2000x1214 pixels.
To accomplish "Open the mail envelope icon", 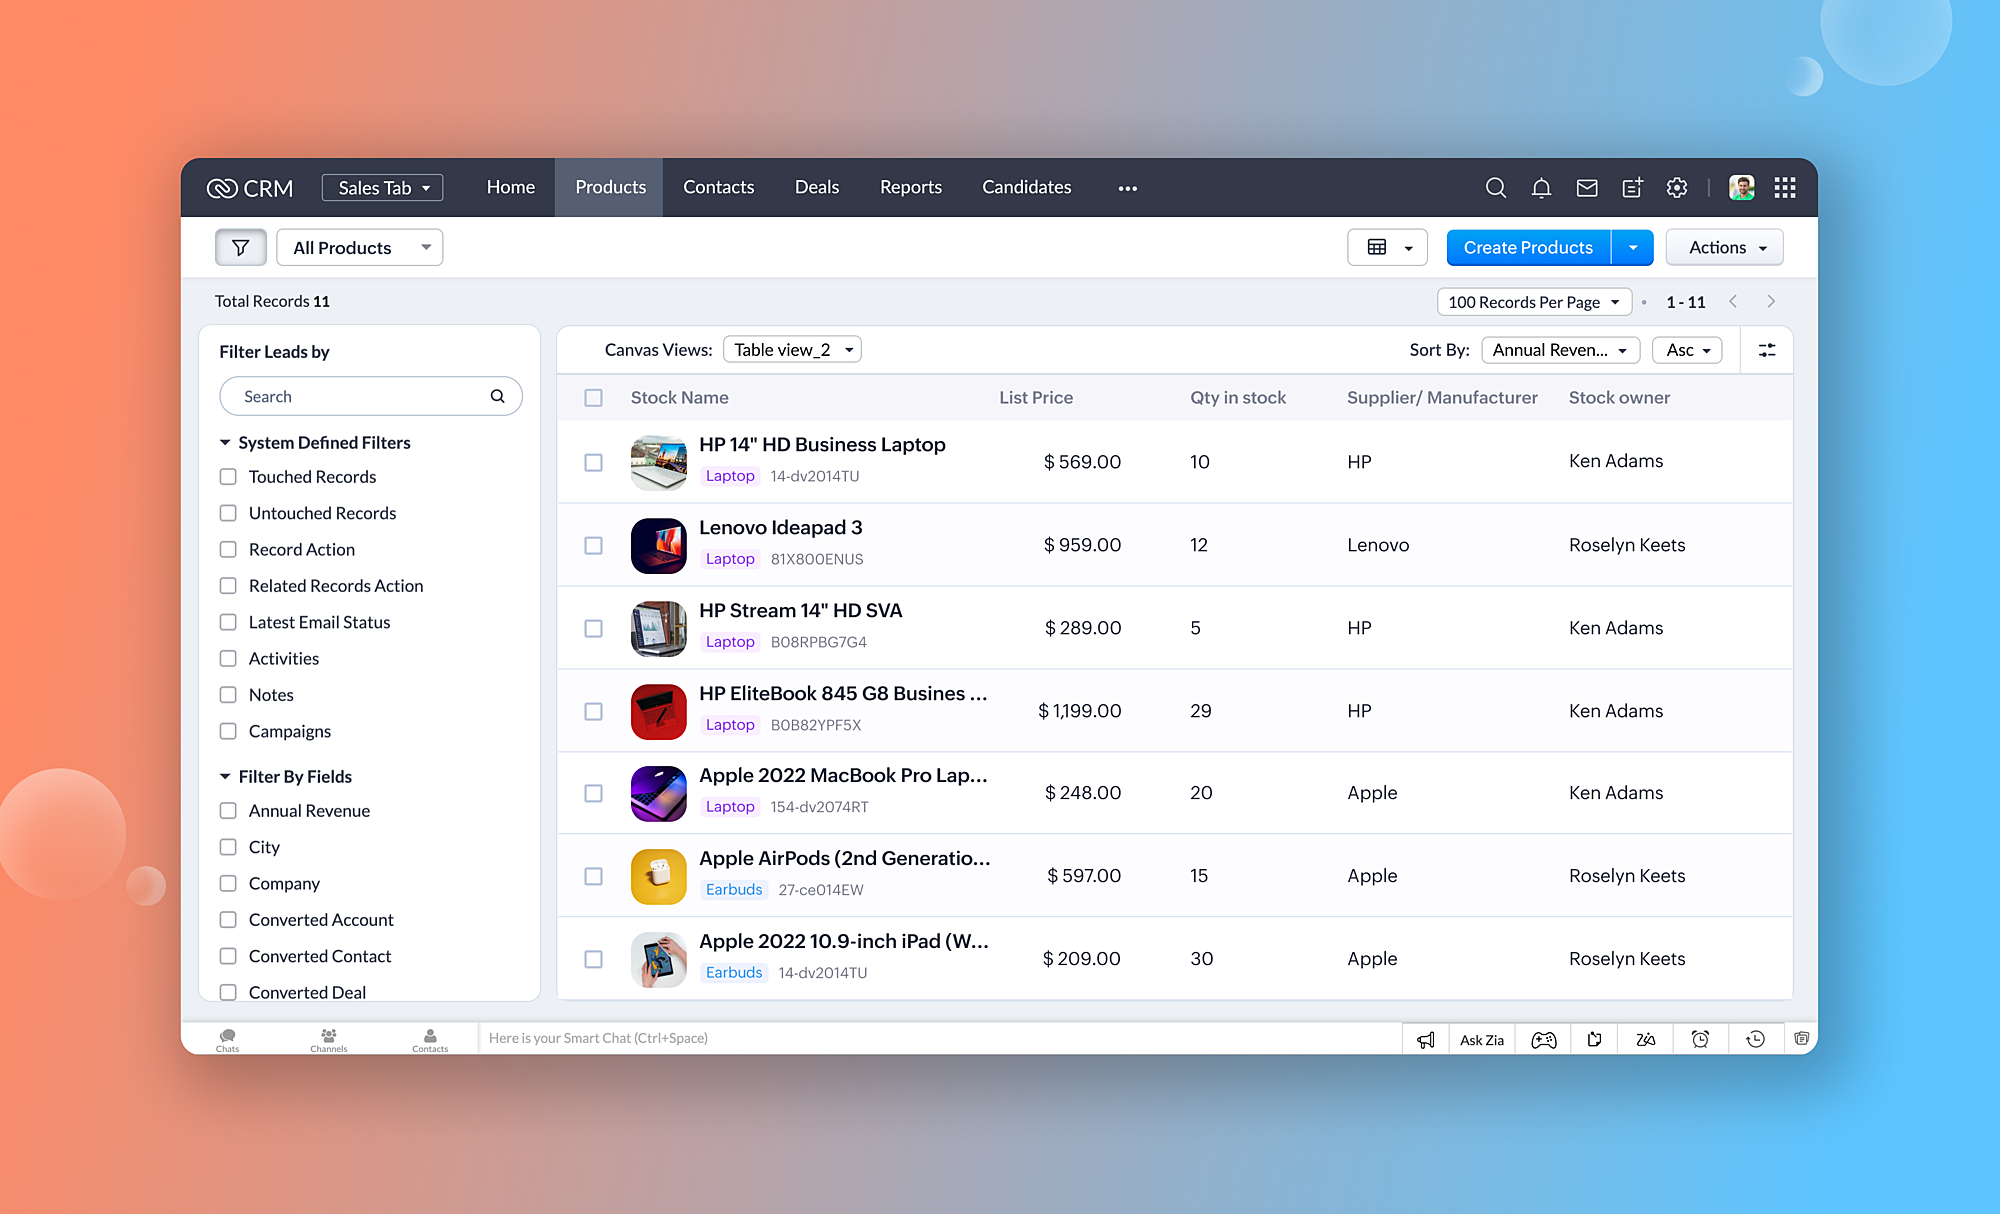I will coord(1587,188).
